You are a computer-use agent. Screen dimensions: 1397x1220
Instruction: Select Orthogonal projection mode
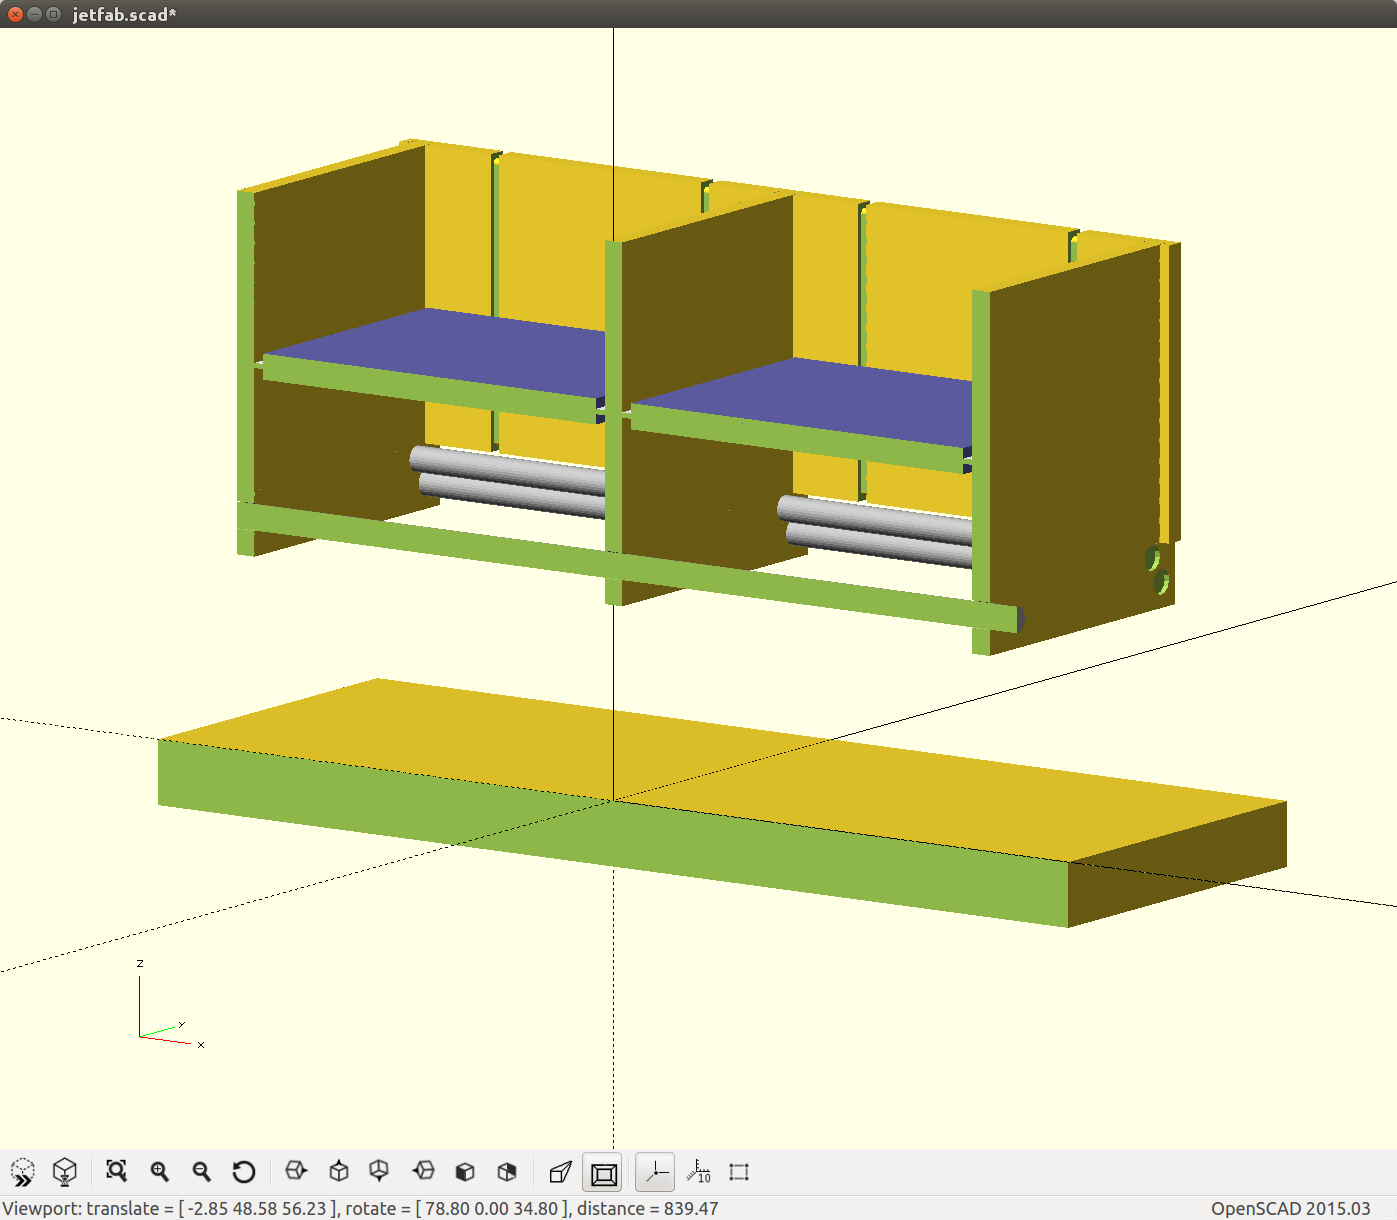(x=604, y=1172)
